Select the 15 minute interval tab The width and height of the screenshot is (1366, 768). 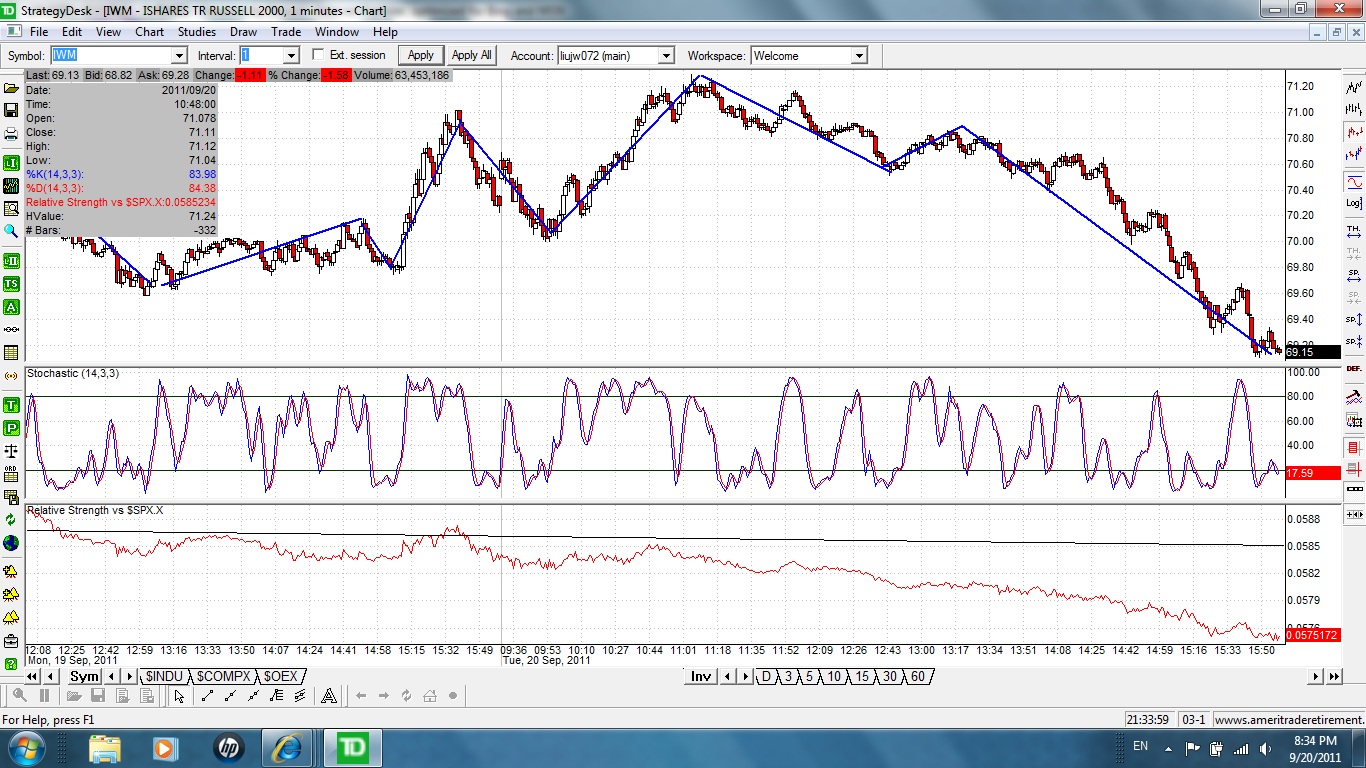[862, 677]
